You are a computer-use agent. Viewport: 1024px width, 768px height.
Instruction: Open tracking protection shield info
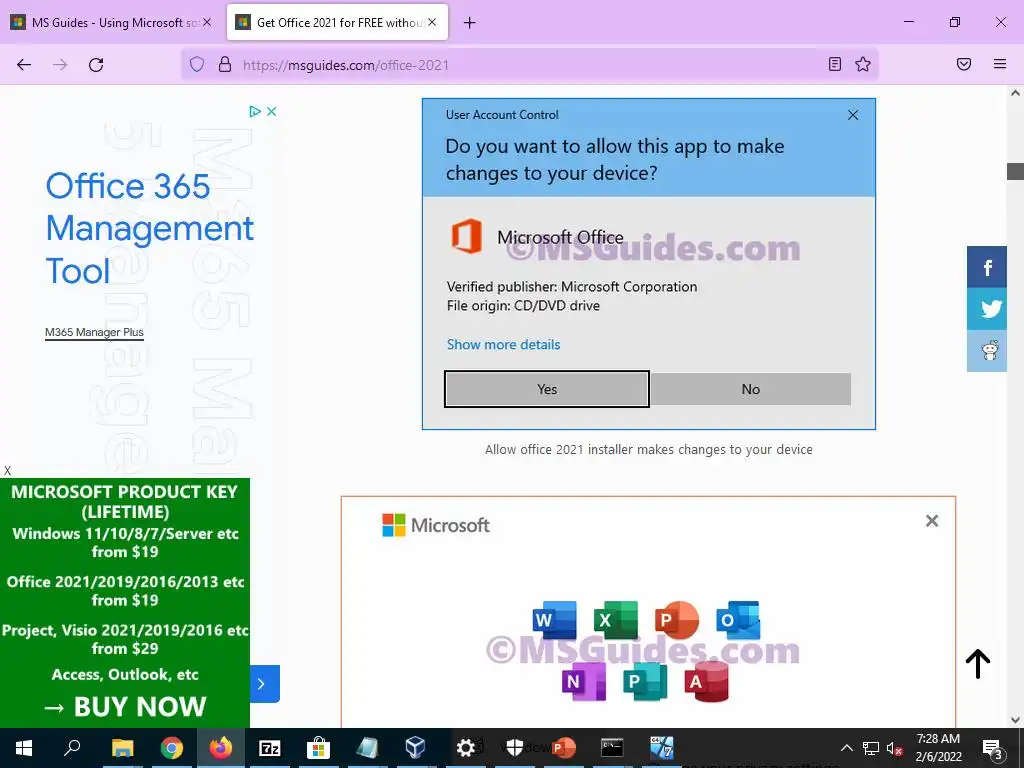(x=197, y=65)
